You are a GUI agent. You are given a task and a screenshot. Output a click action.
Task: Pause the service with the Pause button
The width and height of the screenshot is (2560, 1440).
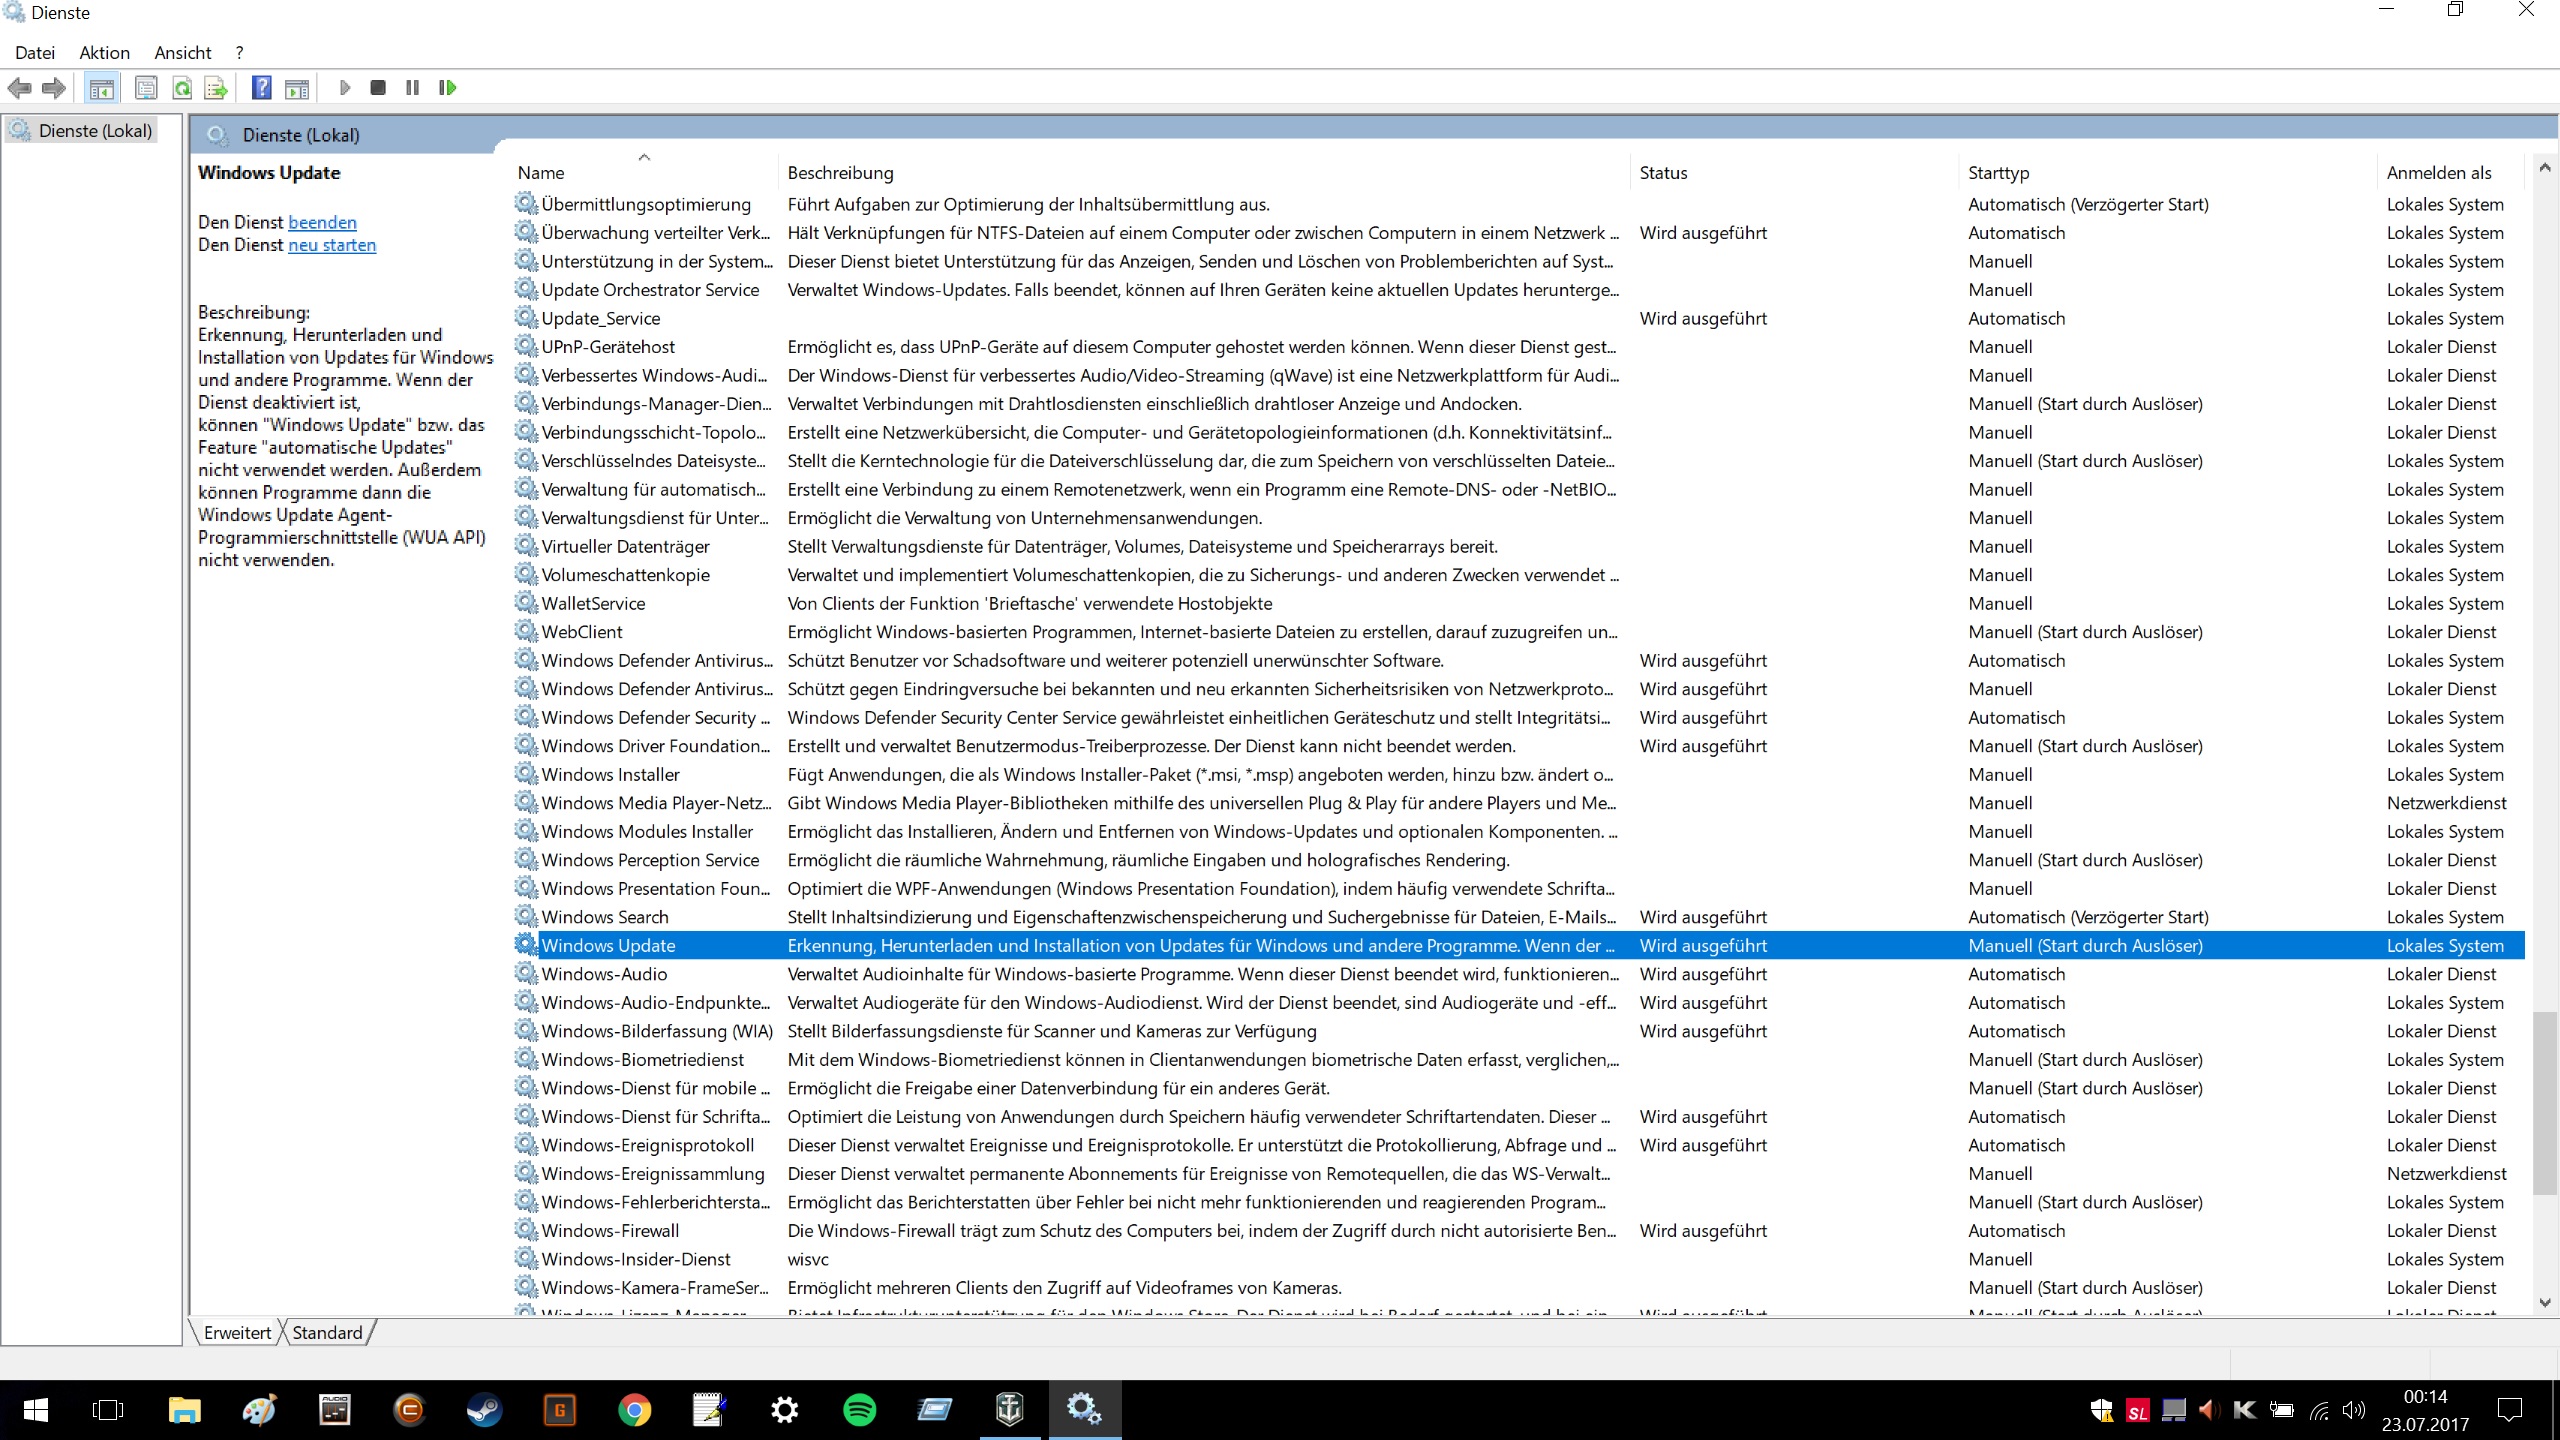click(x=412, y=88)
